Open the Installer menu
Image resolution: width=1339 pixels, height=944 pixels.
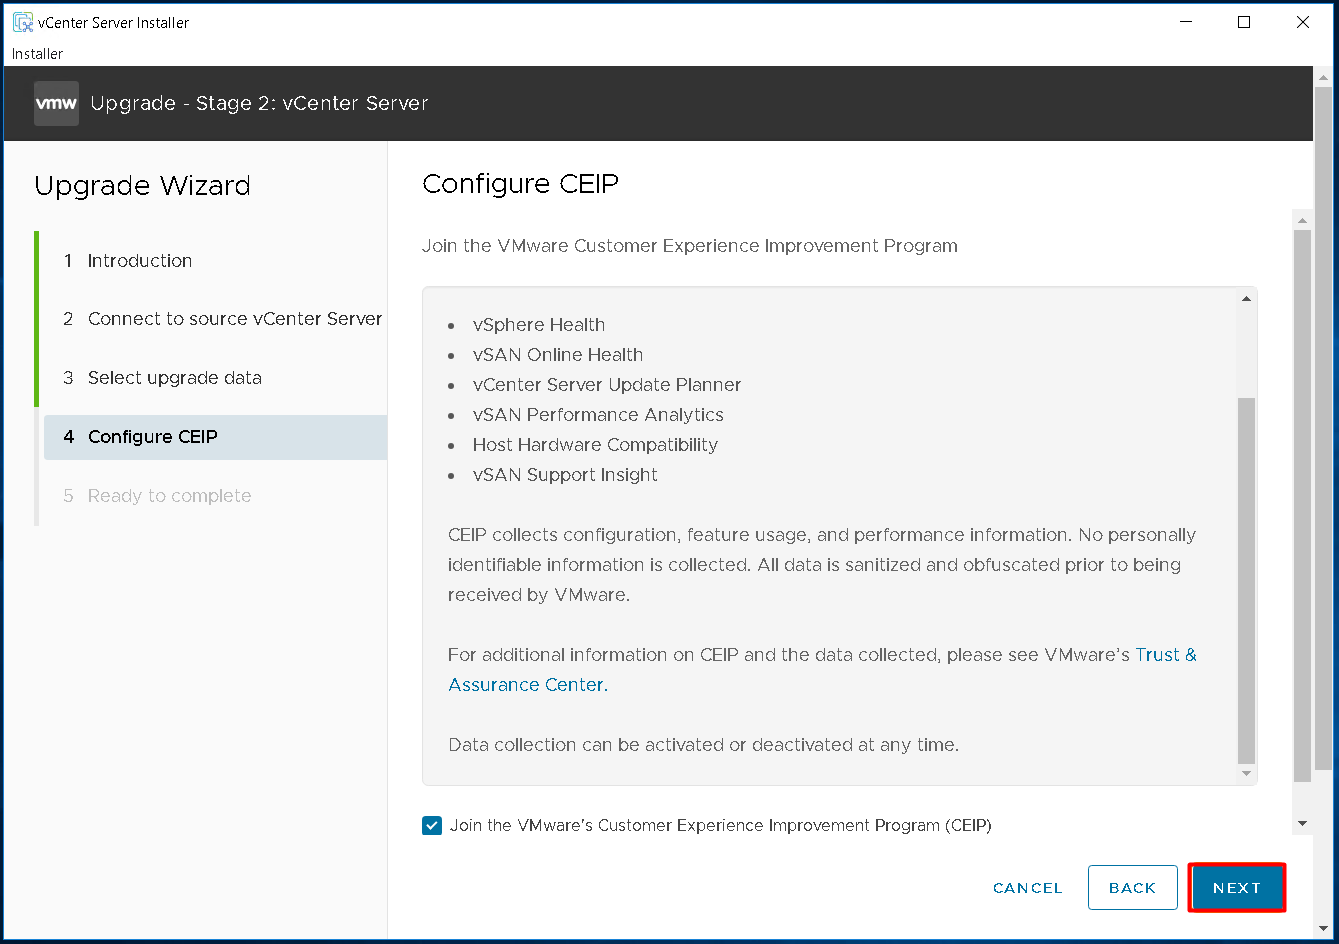[x=38, y=54]
